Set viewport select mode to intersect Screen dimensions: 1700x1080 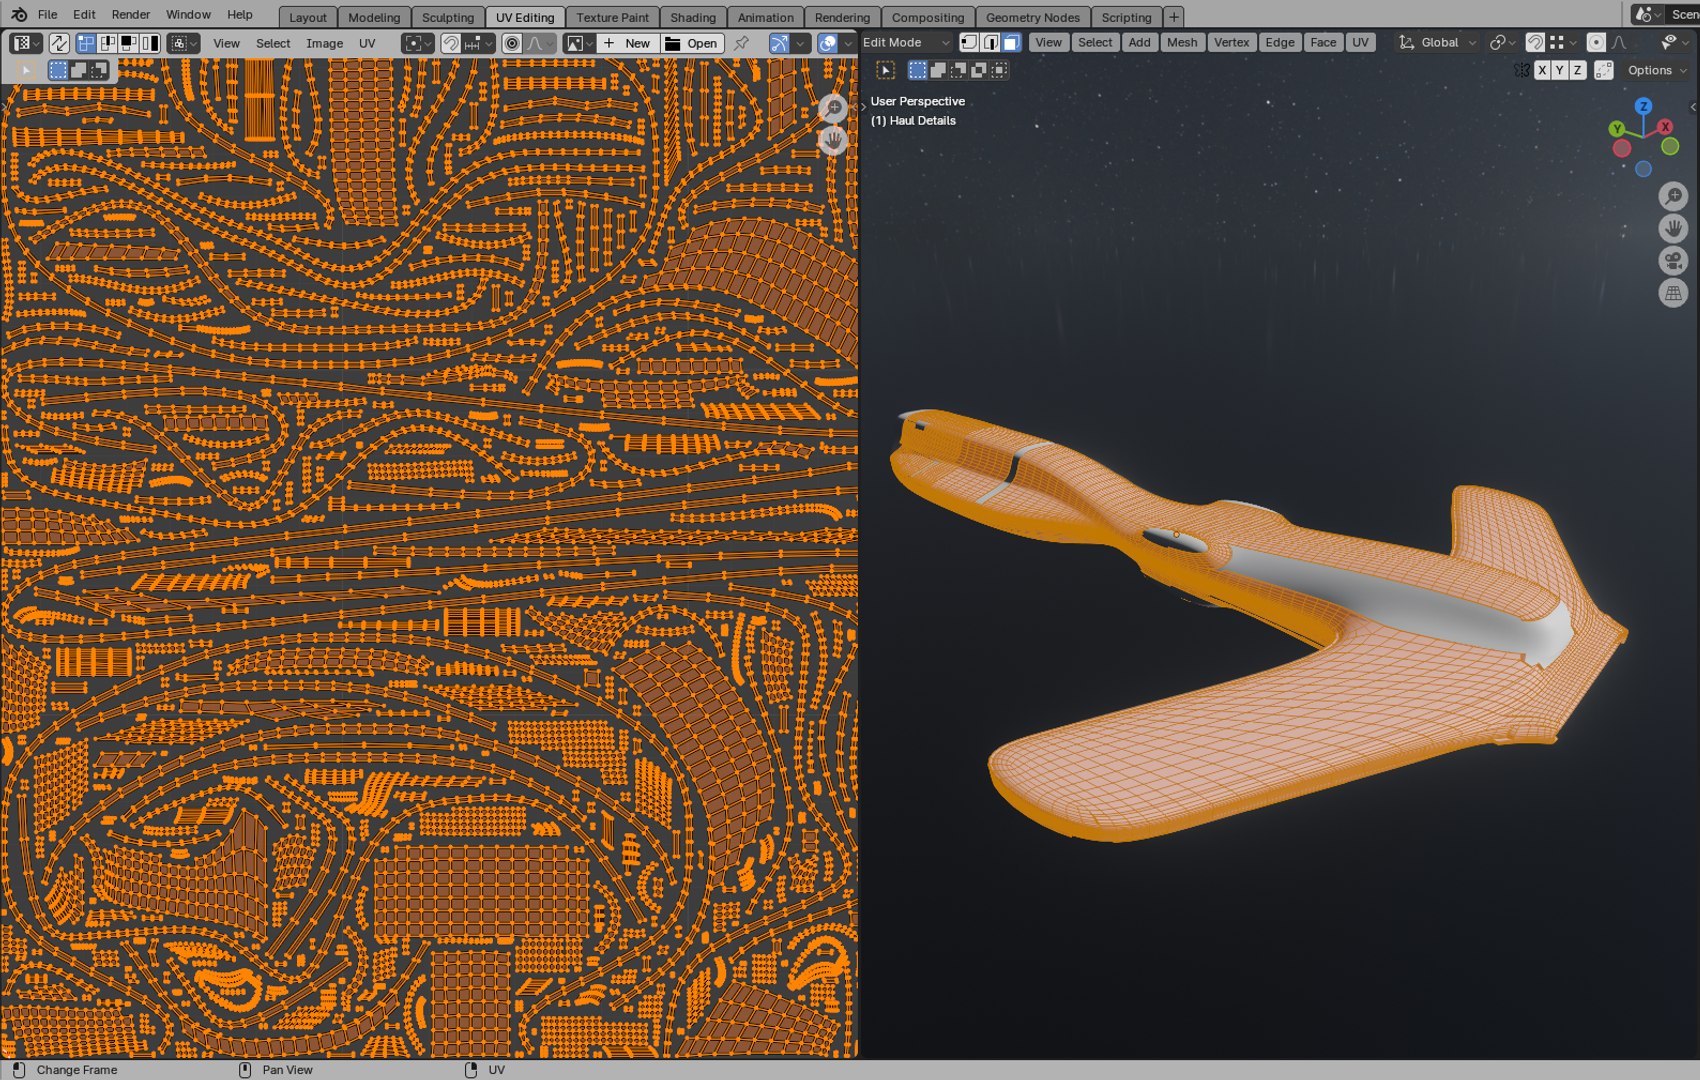coord(998,70)
